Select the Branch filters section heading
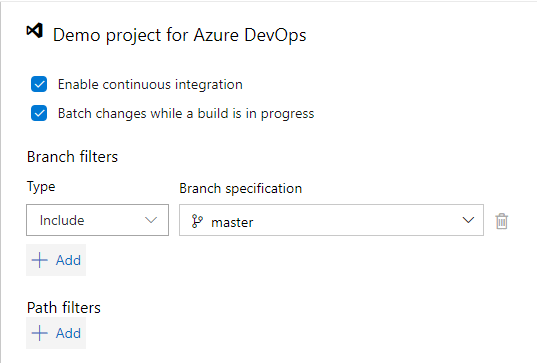This screenshot has width=537, height=363. click(72, 157)
